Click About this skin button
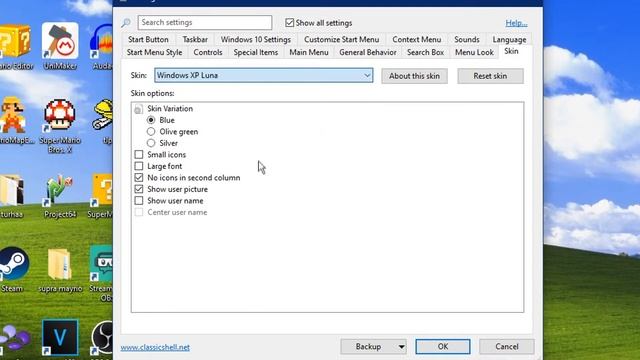640x360 pixels. [x=414, y=76]
